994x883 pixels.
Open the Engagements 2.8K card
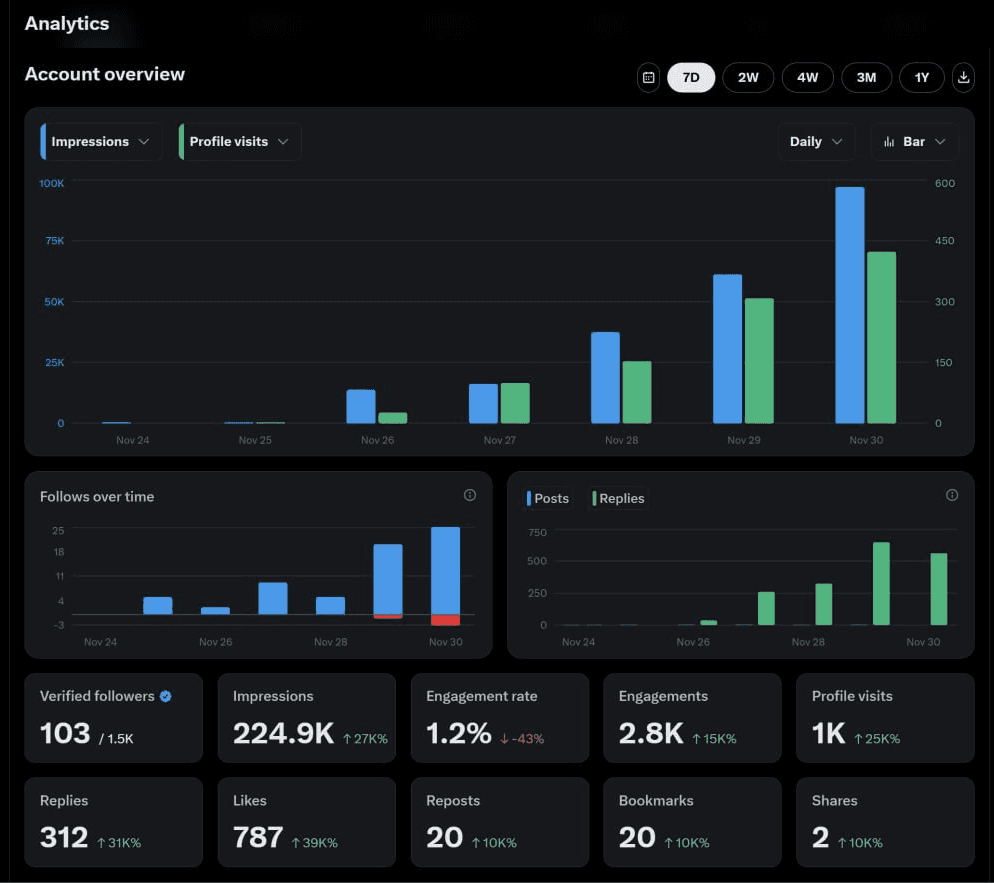pyautogui.click(x=692, y=718)
